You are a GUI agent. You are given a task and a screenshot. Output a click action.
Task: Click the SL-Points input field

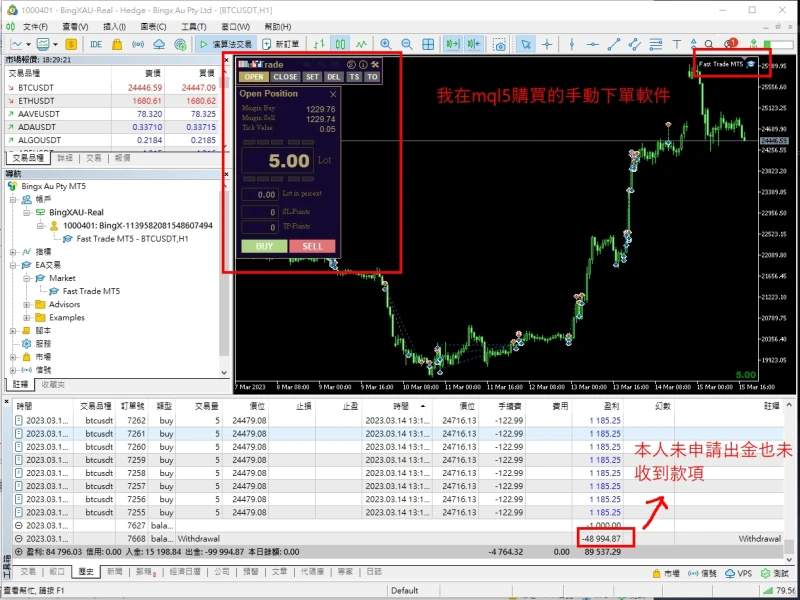point(260,212)
